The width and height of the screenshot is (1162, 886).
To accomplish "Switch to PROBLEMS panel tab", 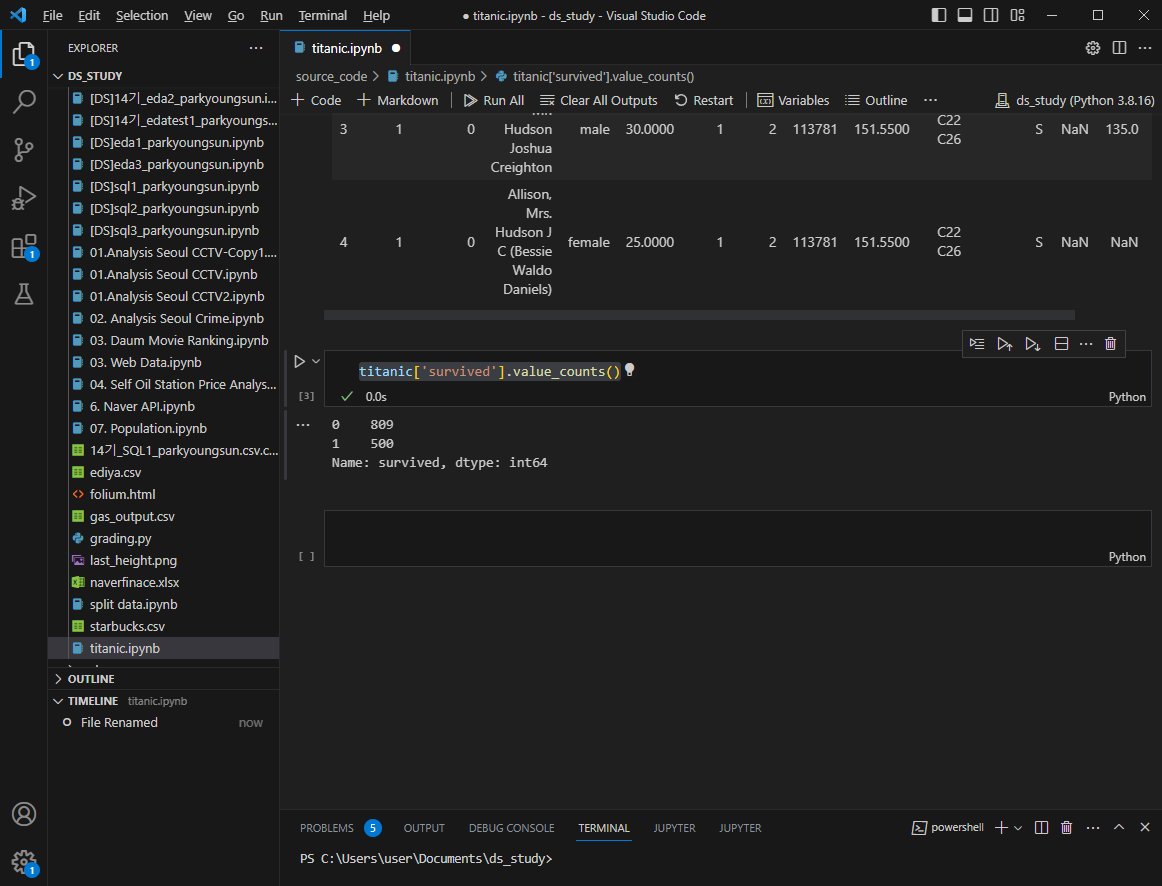I will click(327, 828).
